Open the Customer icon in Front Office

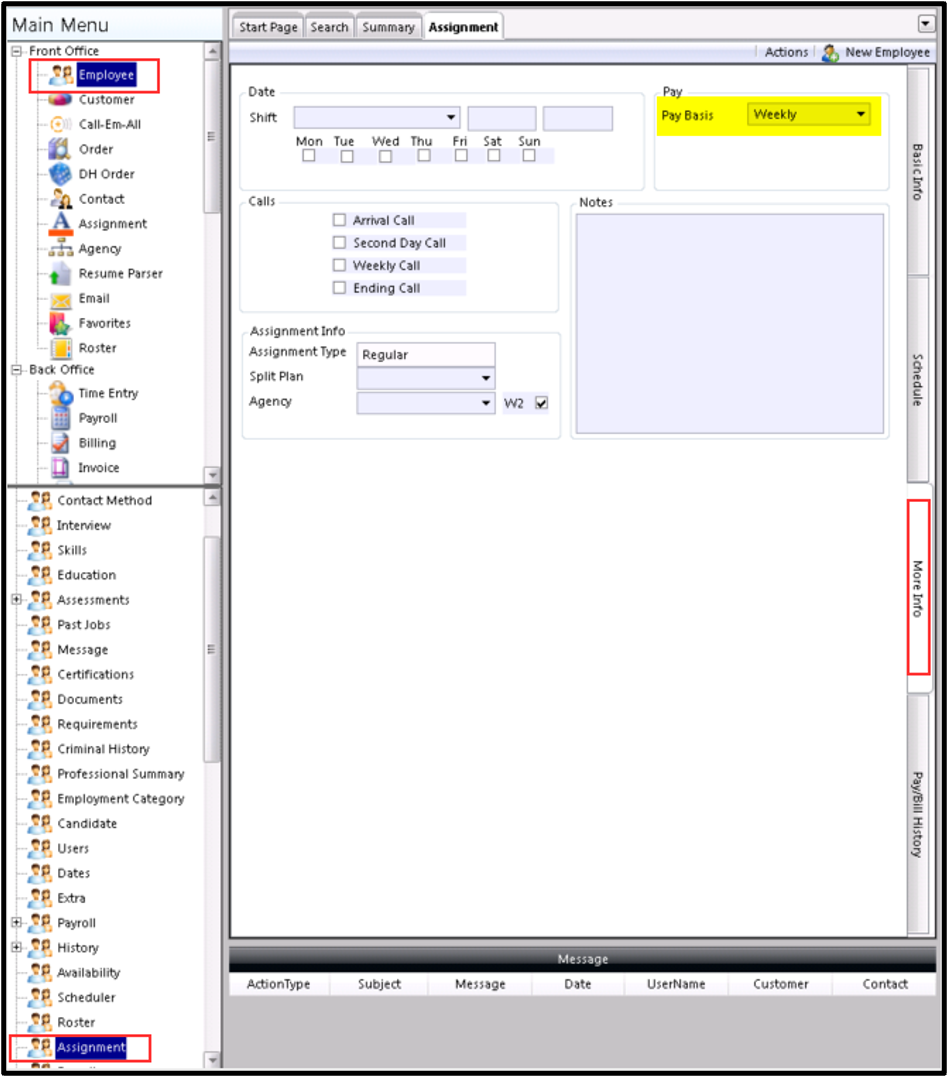(60, 100)
